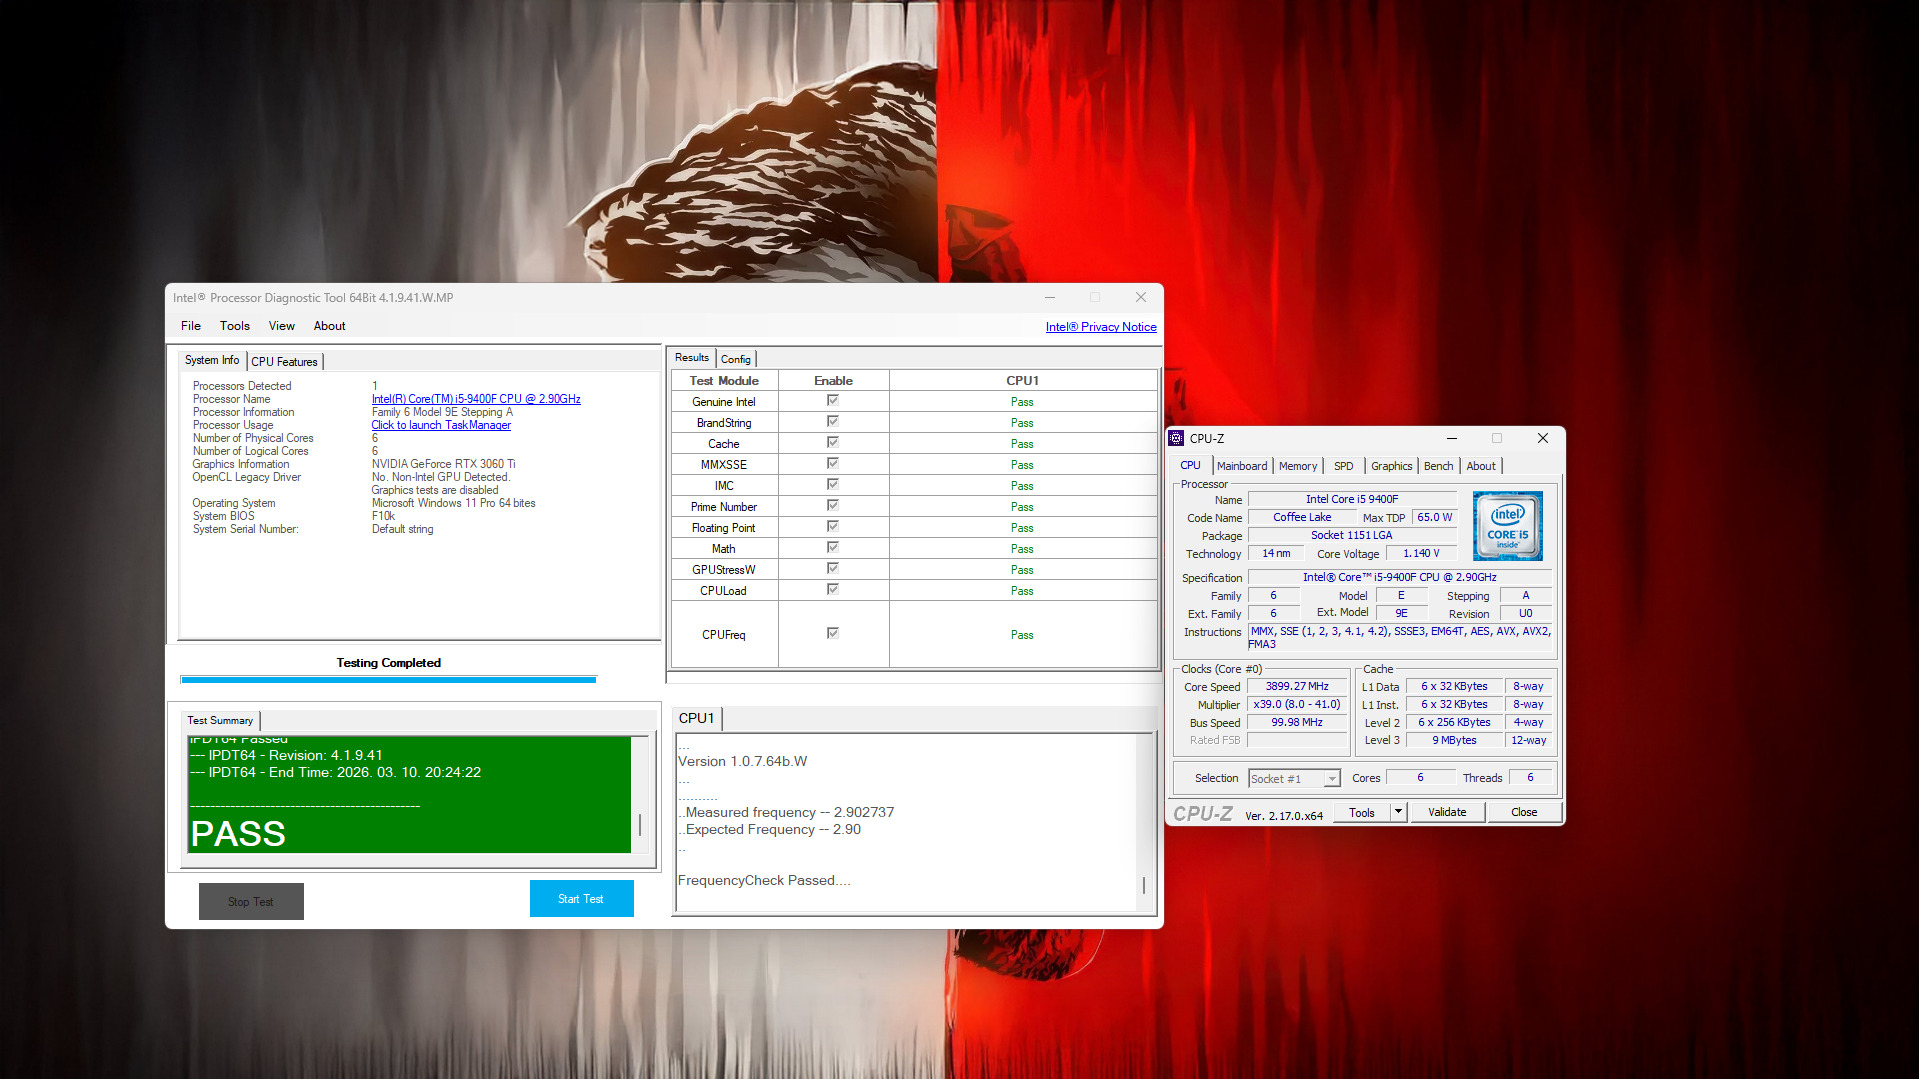Viewport: 1919px width, 1079px height.
Task: Switch to the Bench tab in CPU-Z
Action: click(x=1439, y=466)
